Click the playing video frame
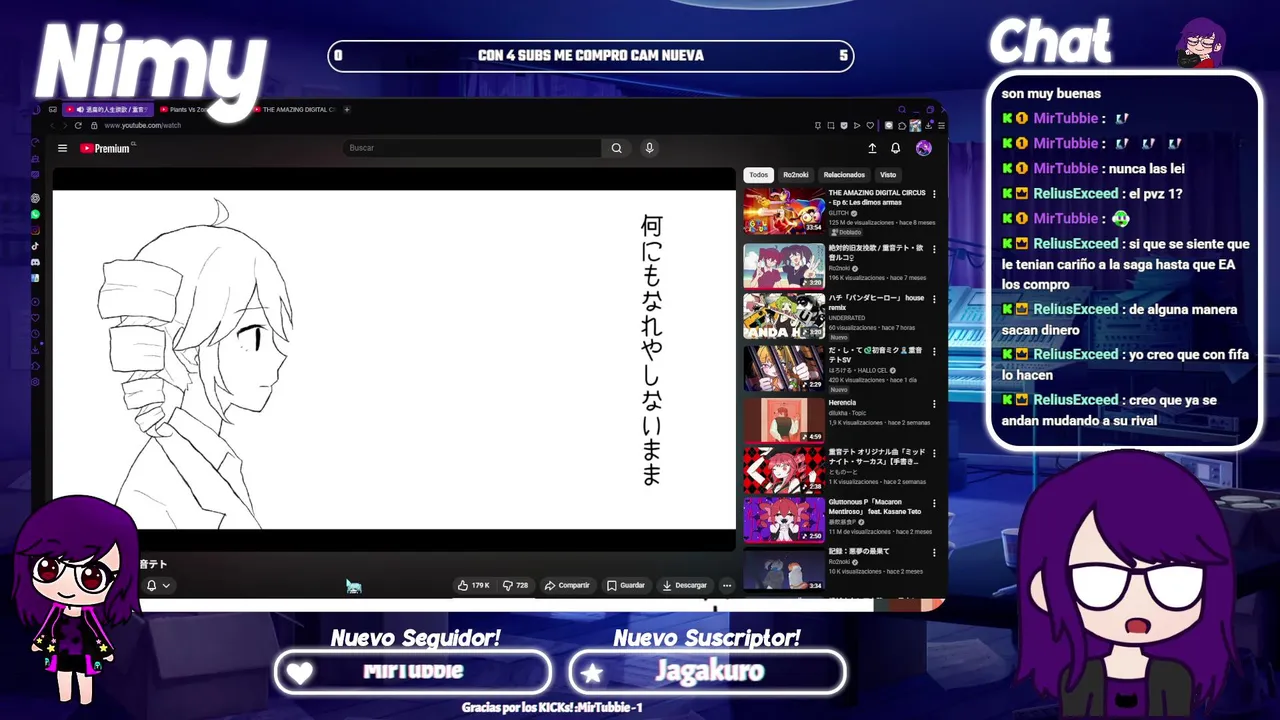The image size is (1280, 720). click(394, 359)
